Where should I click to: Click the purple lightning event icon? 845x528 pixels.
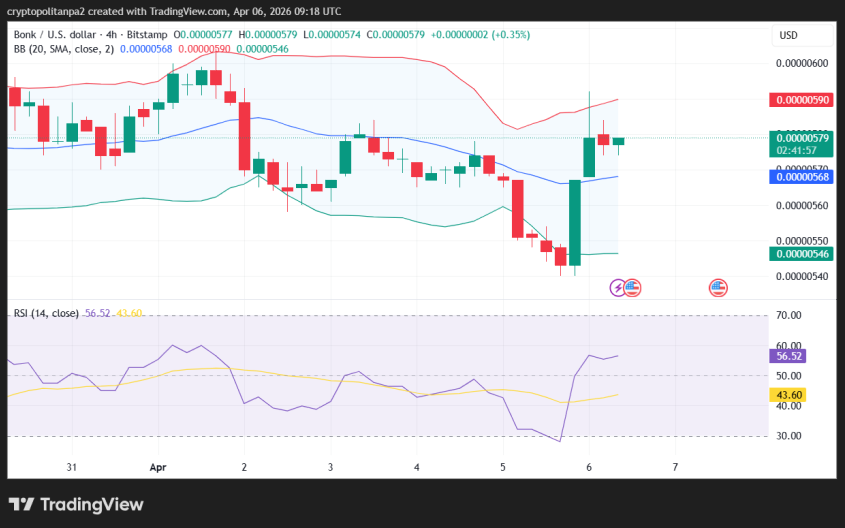618,288
